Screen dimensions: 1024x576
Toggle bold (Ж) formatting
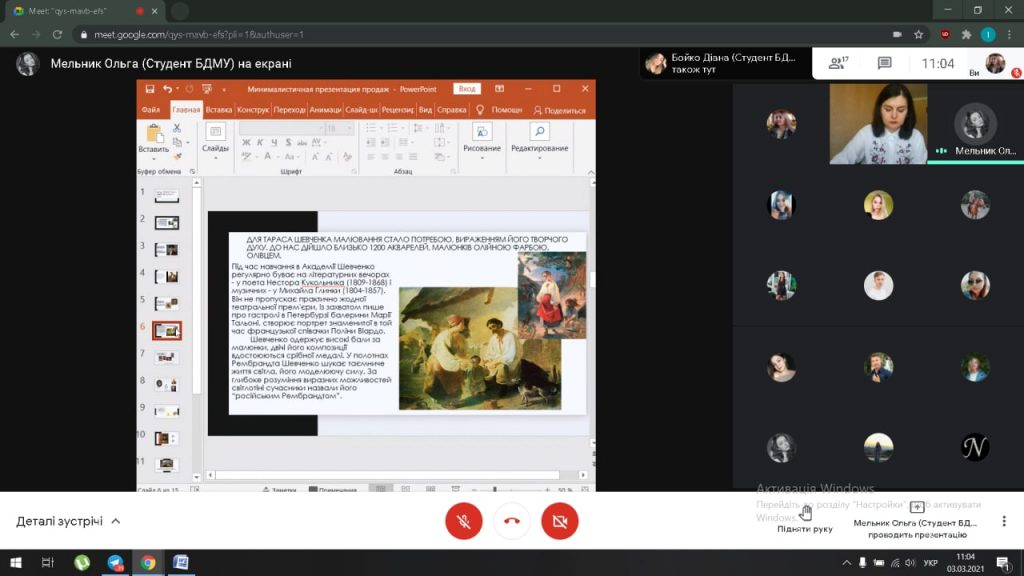tap(246, 142)
